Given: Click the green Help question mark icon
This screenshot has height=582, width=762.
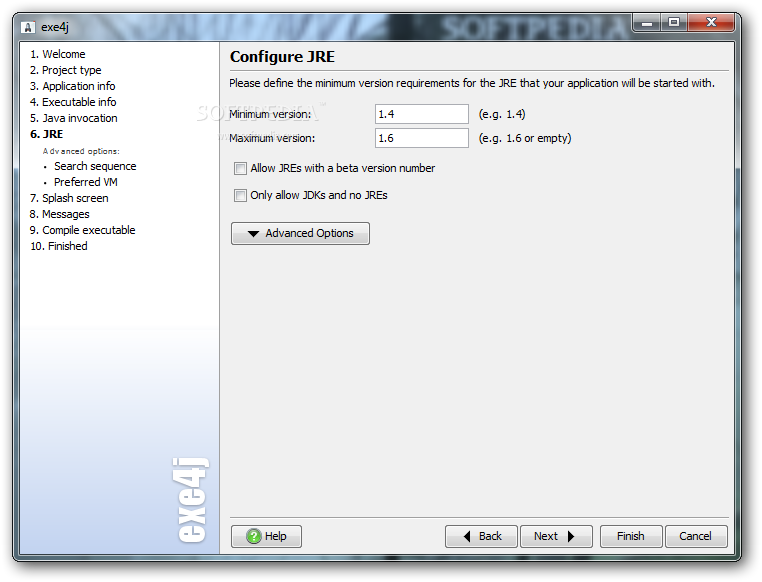Looking at the screenshot, I should [254, 536].
